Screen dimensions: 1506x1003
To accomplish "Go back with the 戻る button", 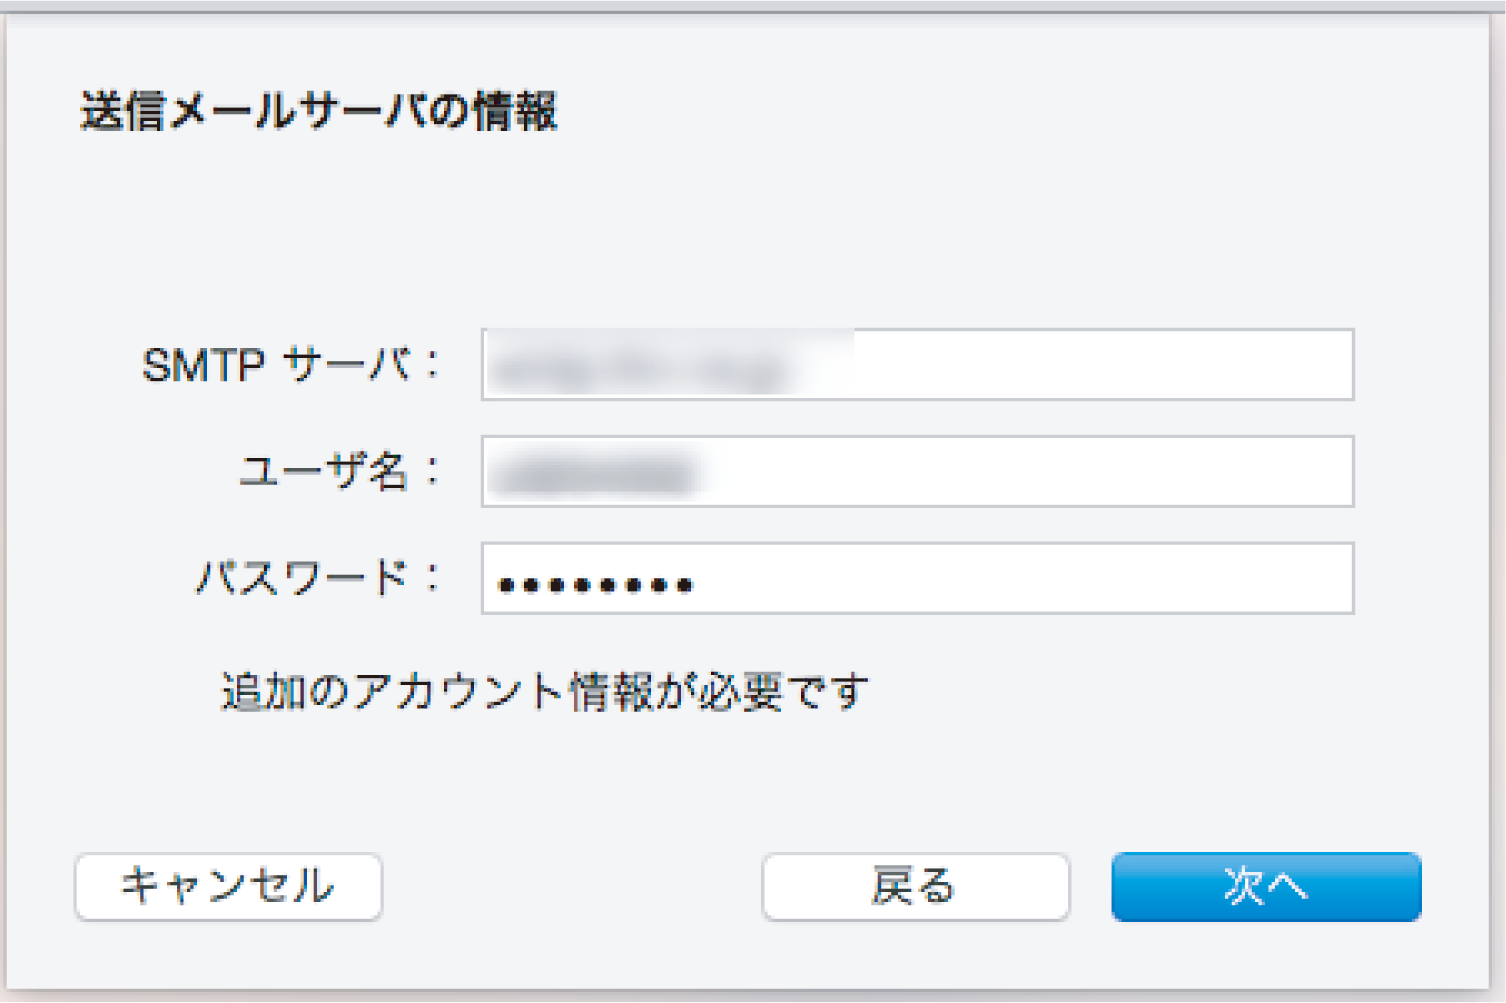I will [x=915, y=886].
